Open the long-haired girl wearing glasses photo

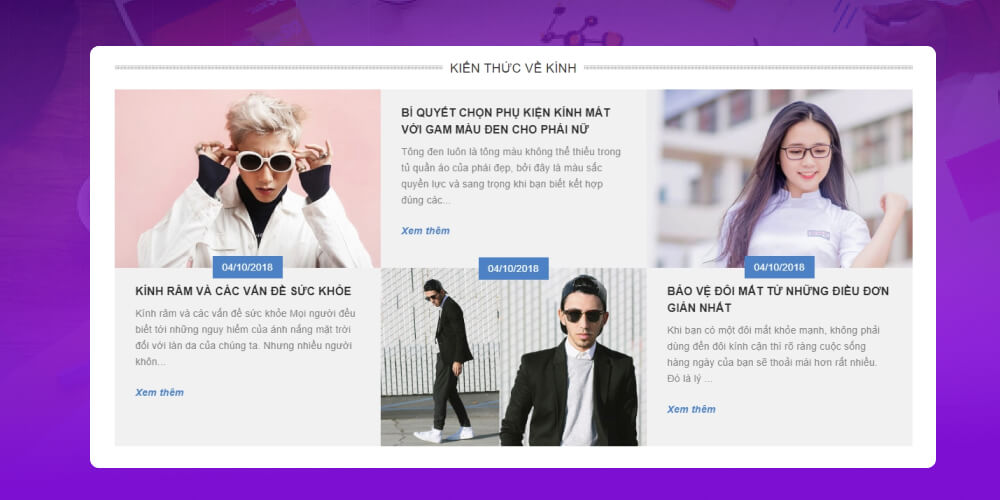point(779,179)
